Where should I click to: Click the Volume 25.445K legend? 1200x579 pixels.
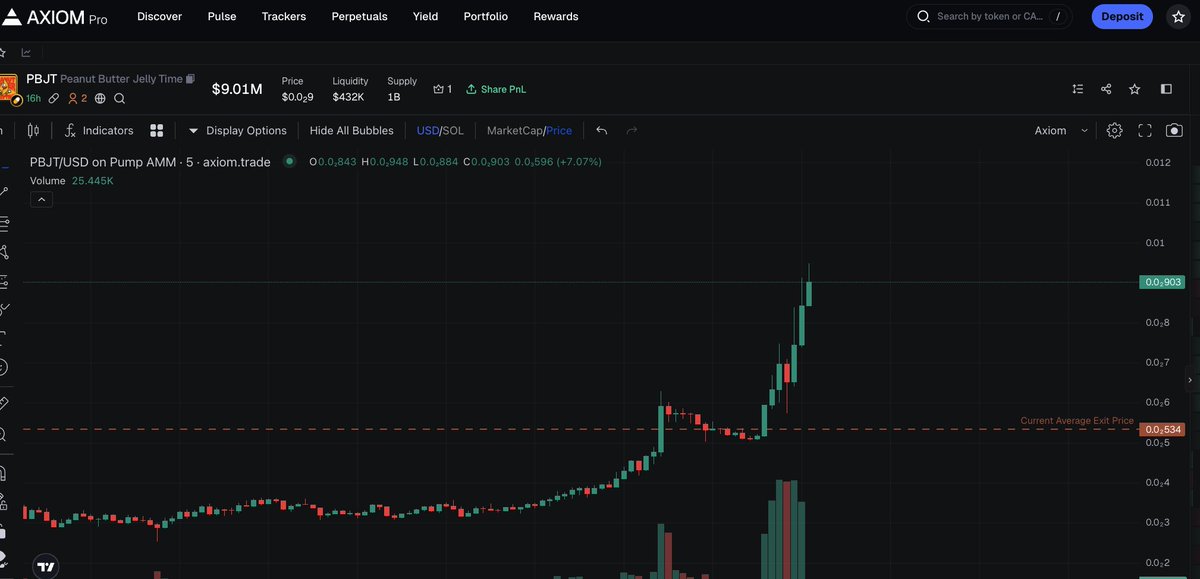72,181
